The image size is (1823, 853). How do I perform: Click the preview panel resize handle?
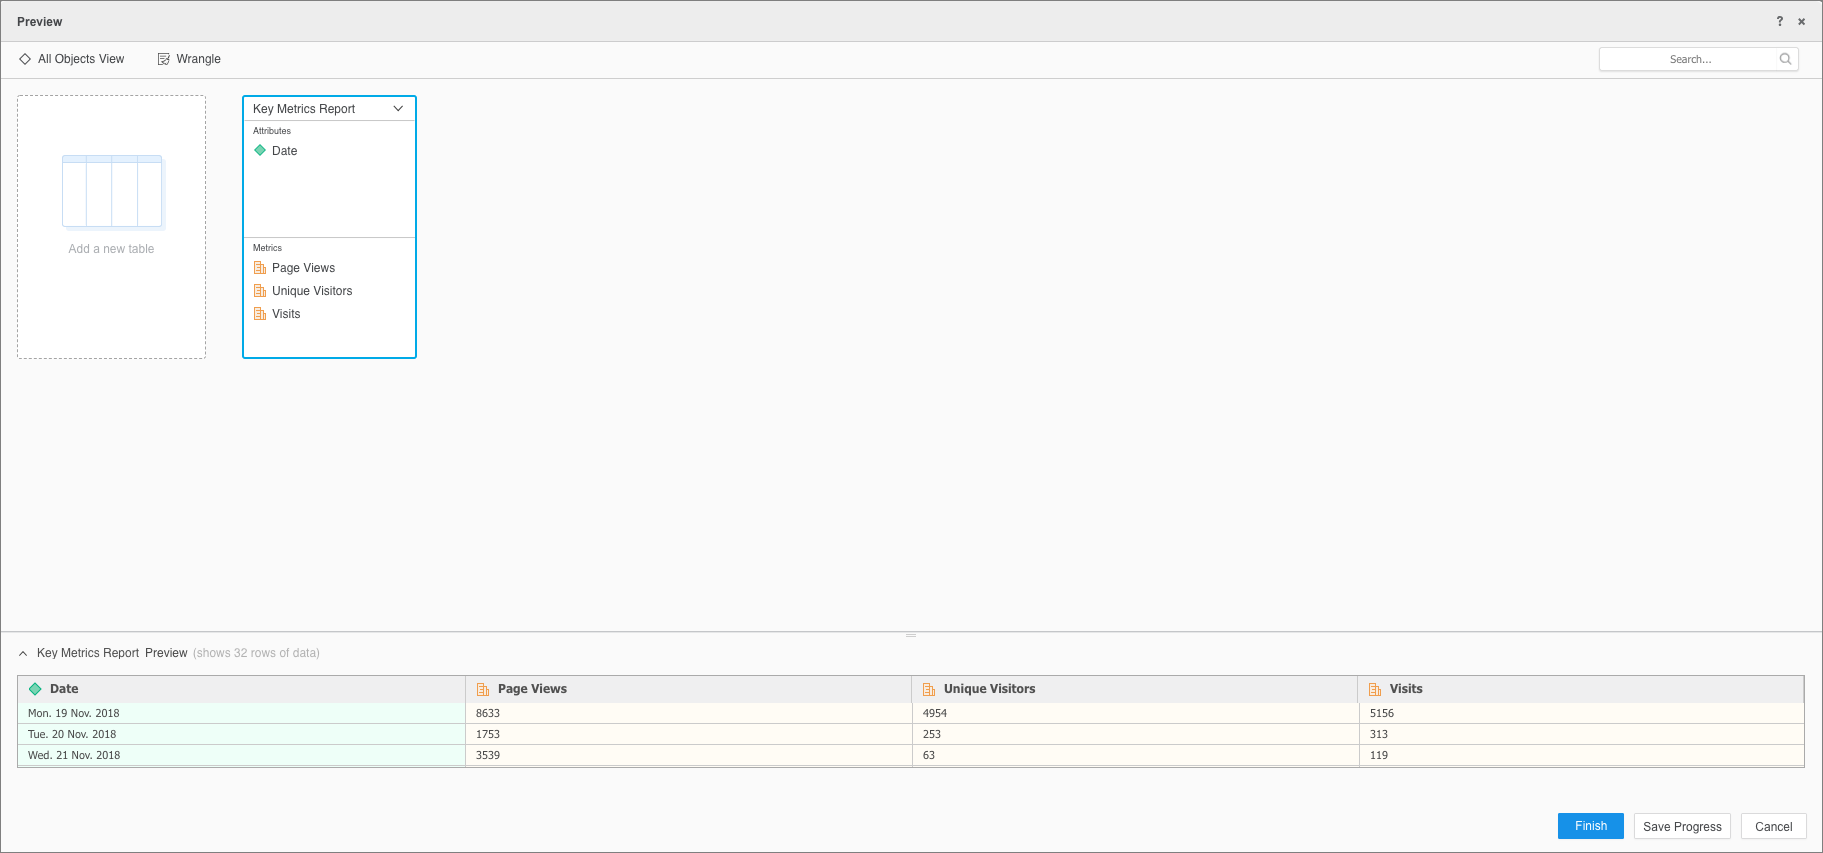911,635
